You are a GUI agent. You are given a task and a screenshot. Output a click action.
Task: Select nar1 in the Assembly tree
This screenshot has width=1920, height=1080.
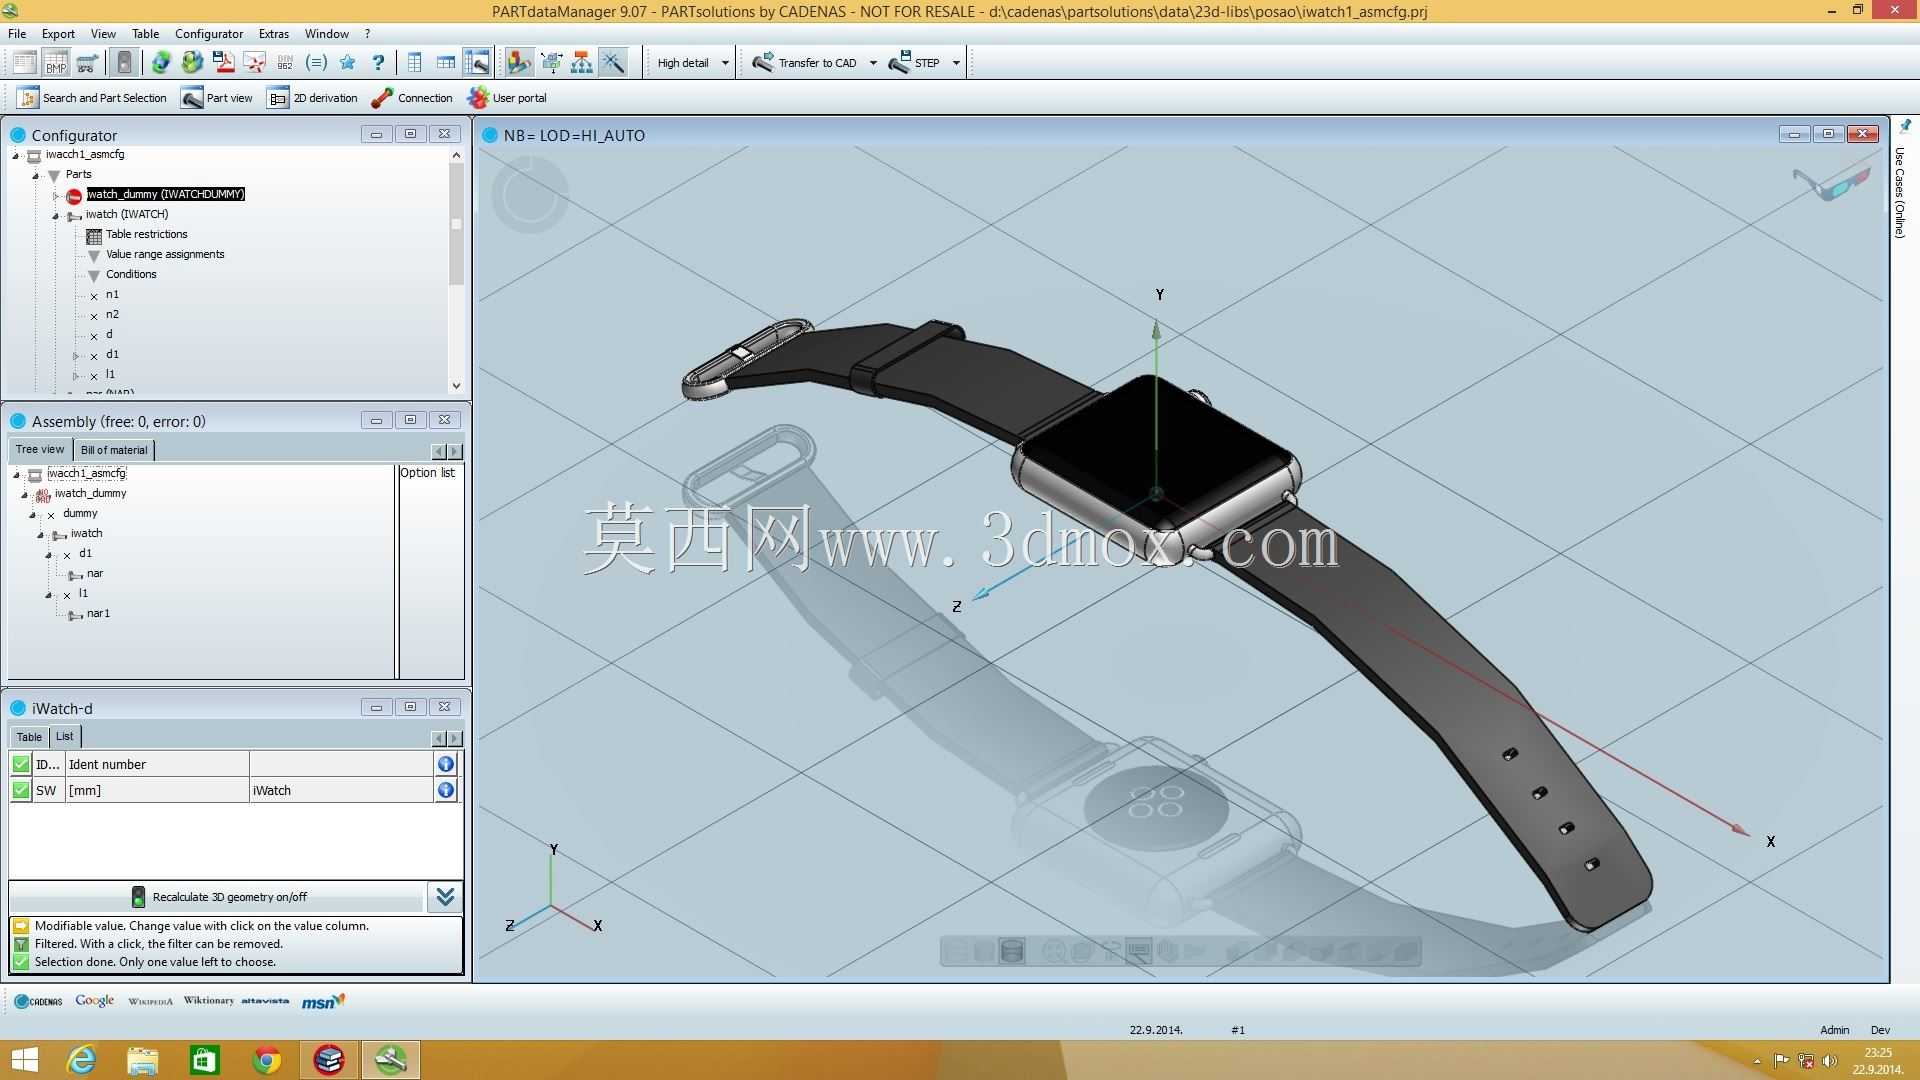pos(98,614)
